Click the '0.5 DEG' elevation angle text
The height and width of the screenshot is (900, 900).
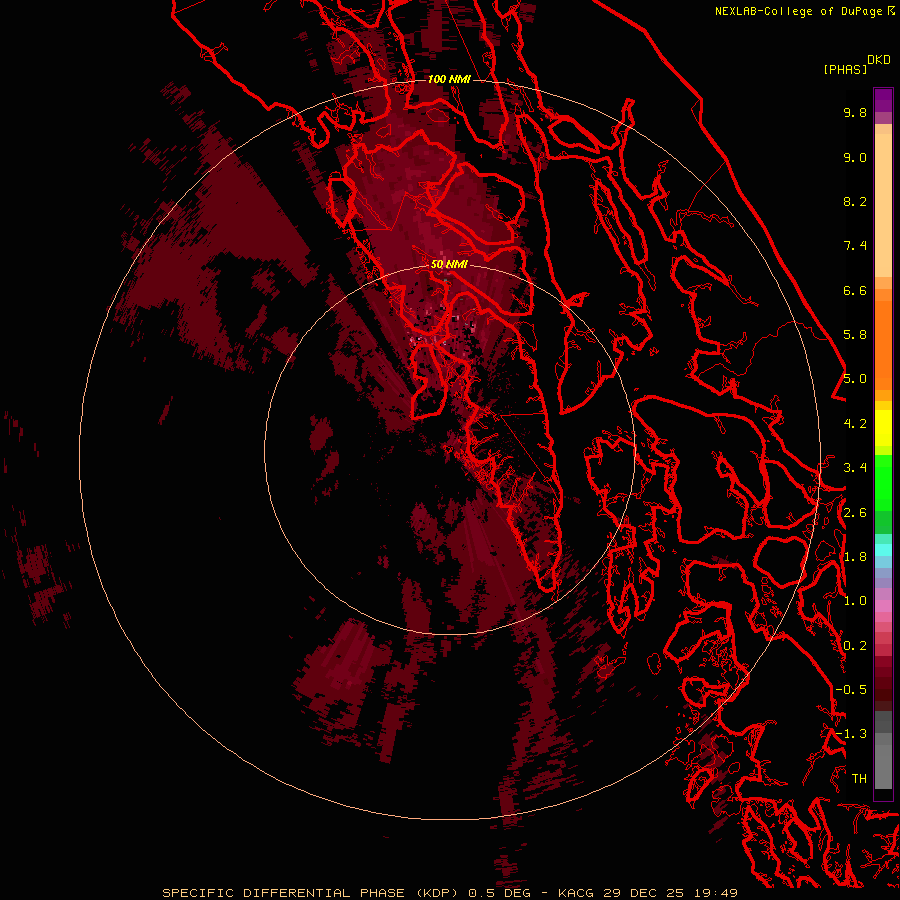pyautogui.click(x=499, y=893)
